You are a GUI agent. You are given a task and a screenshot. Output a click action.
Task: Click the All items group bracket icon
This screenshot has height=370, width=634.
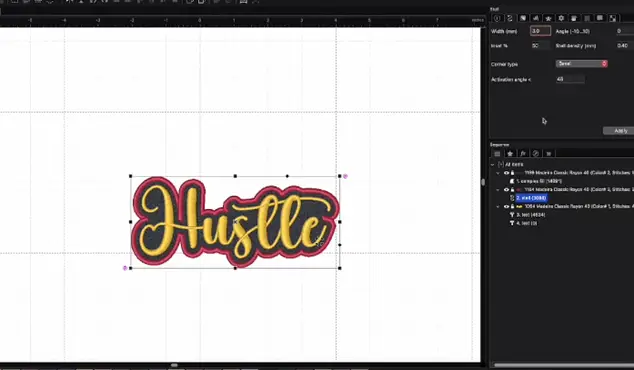coord(501,165)
